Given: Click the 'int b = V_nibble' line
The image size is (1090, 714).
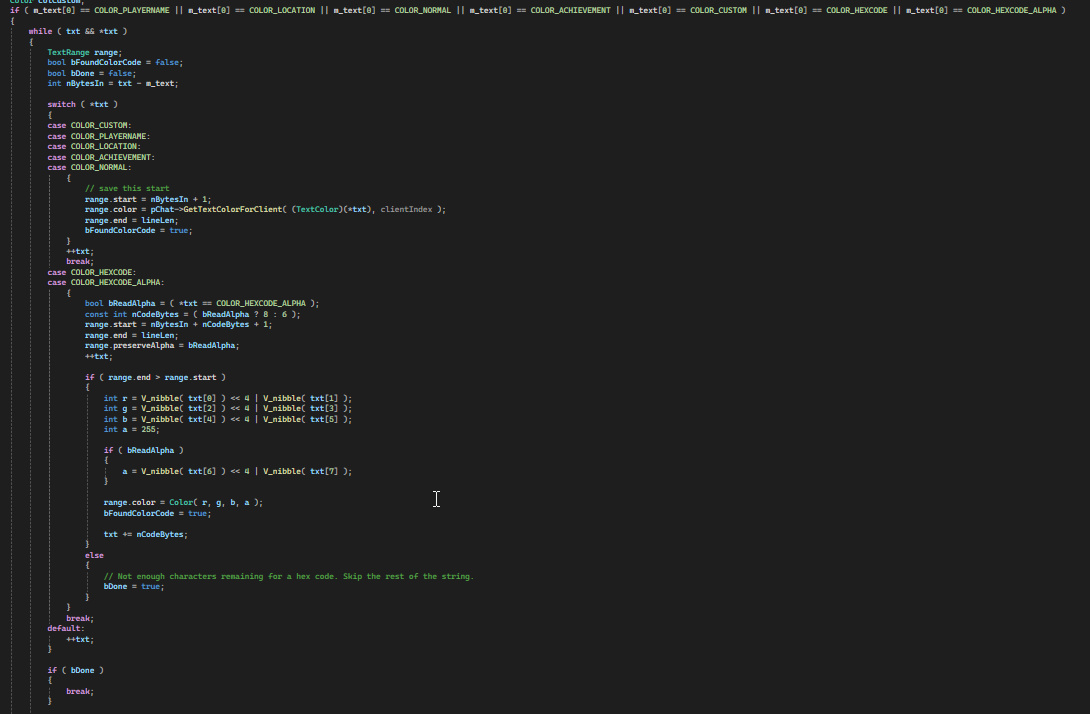Looking at the screenshot, I should click(228, 419).
